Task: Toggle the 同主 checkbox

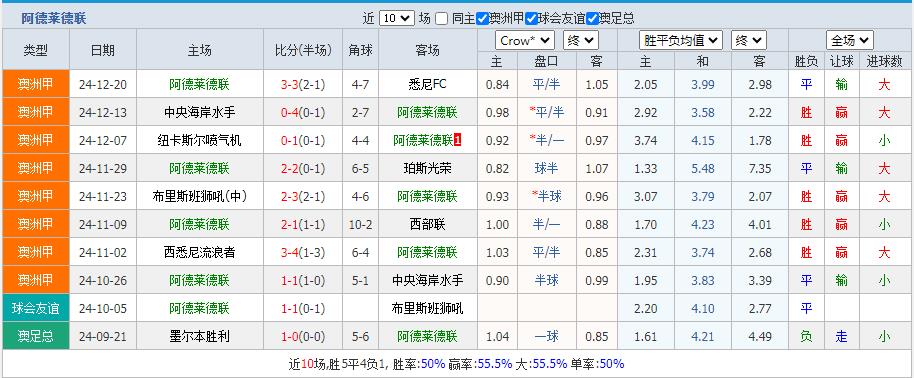Action: pos(442,19)
